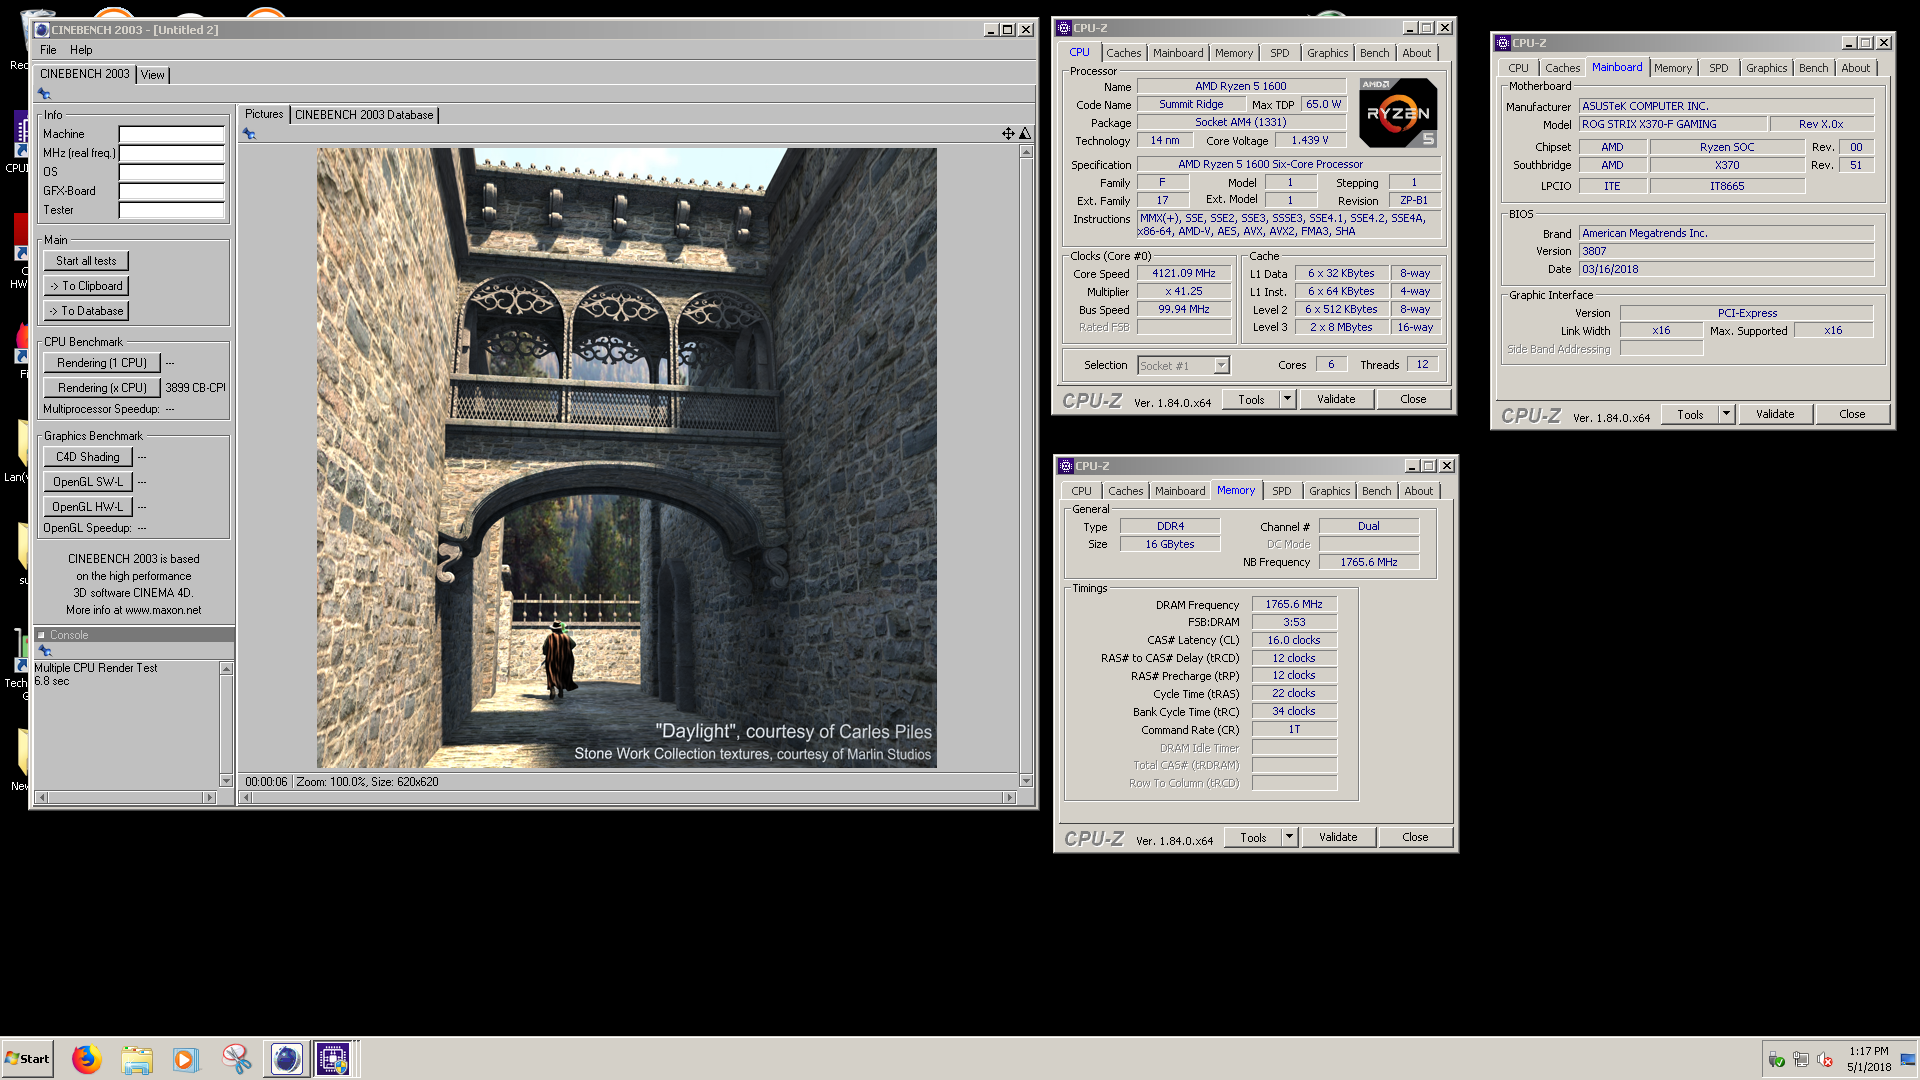Click the AMD Ryzen 5 logo in CPU-Z

click(1399, 113)
